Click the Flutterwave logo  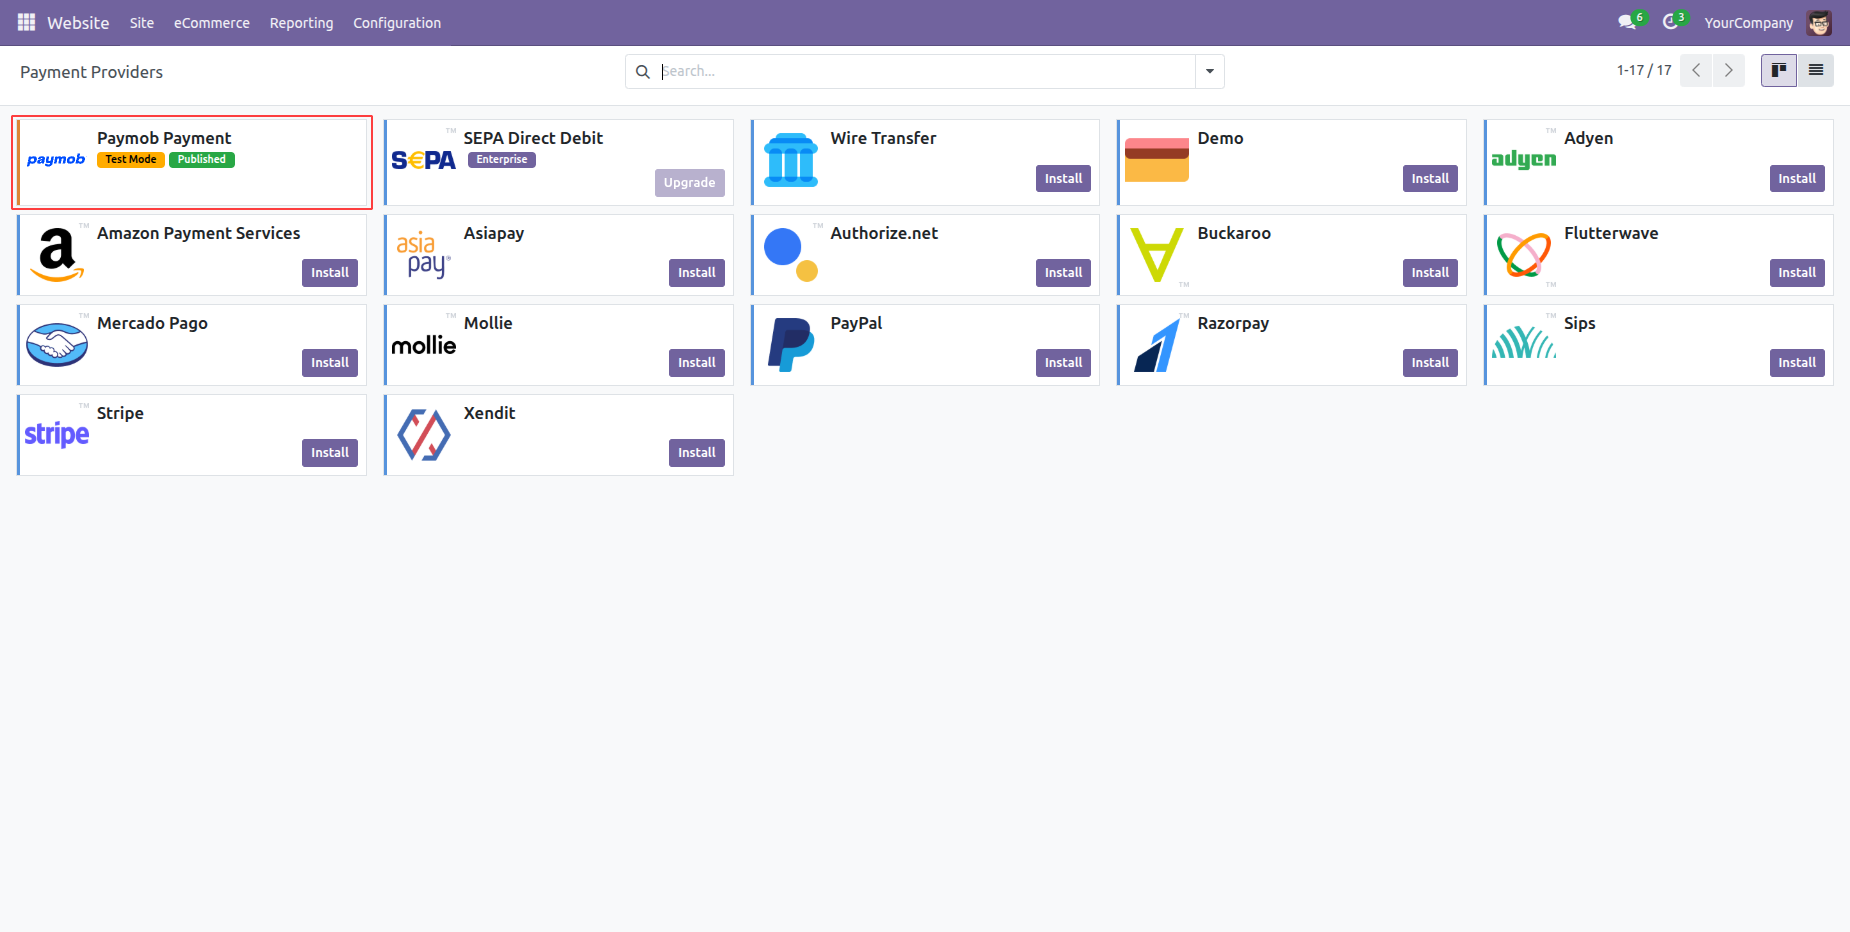pos(1524,255)
